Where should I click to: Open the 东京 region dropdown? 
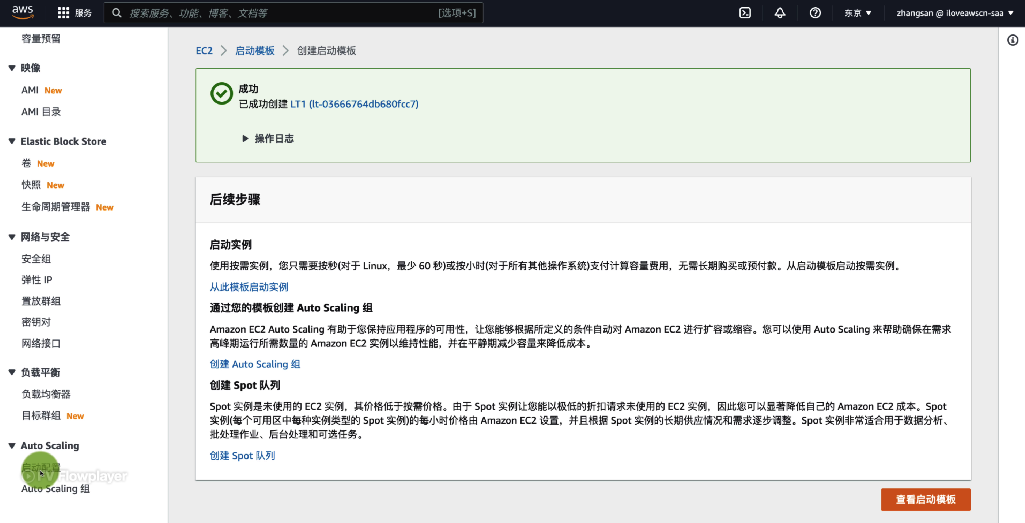(858, 12)
